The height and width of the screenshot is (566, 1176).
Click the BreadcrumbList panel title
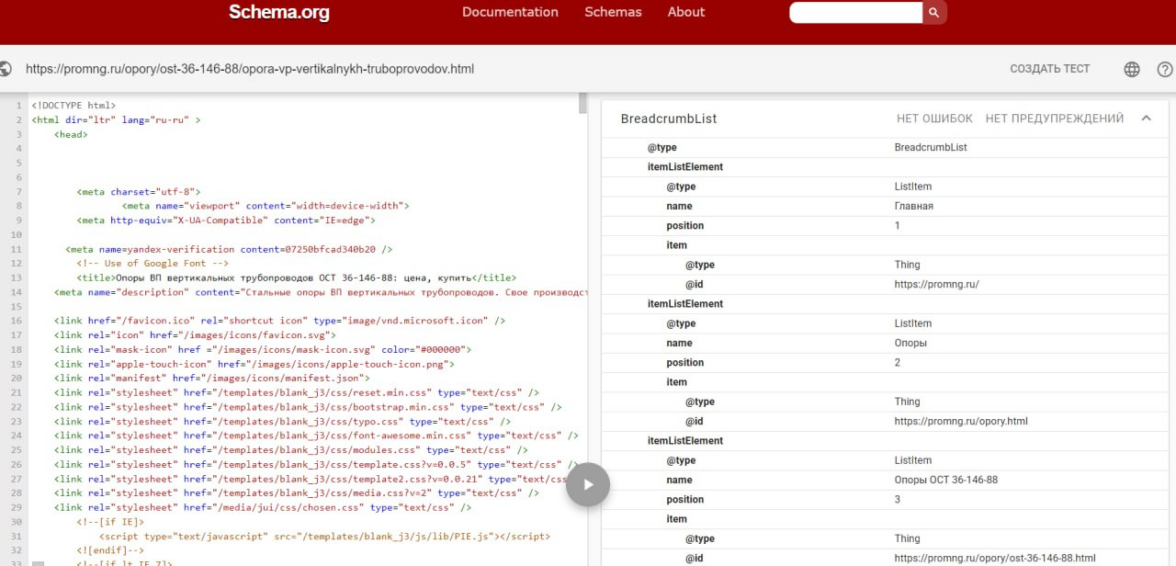coord(668,118)
